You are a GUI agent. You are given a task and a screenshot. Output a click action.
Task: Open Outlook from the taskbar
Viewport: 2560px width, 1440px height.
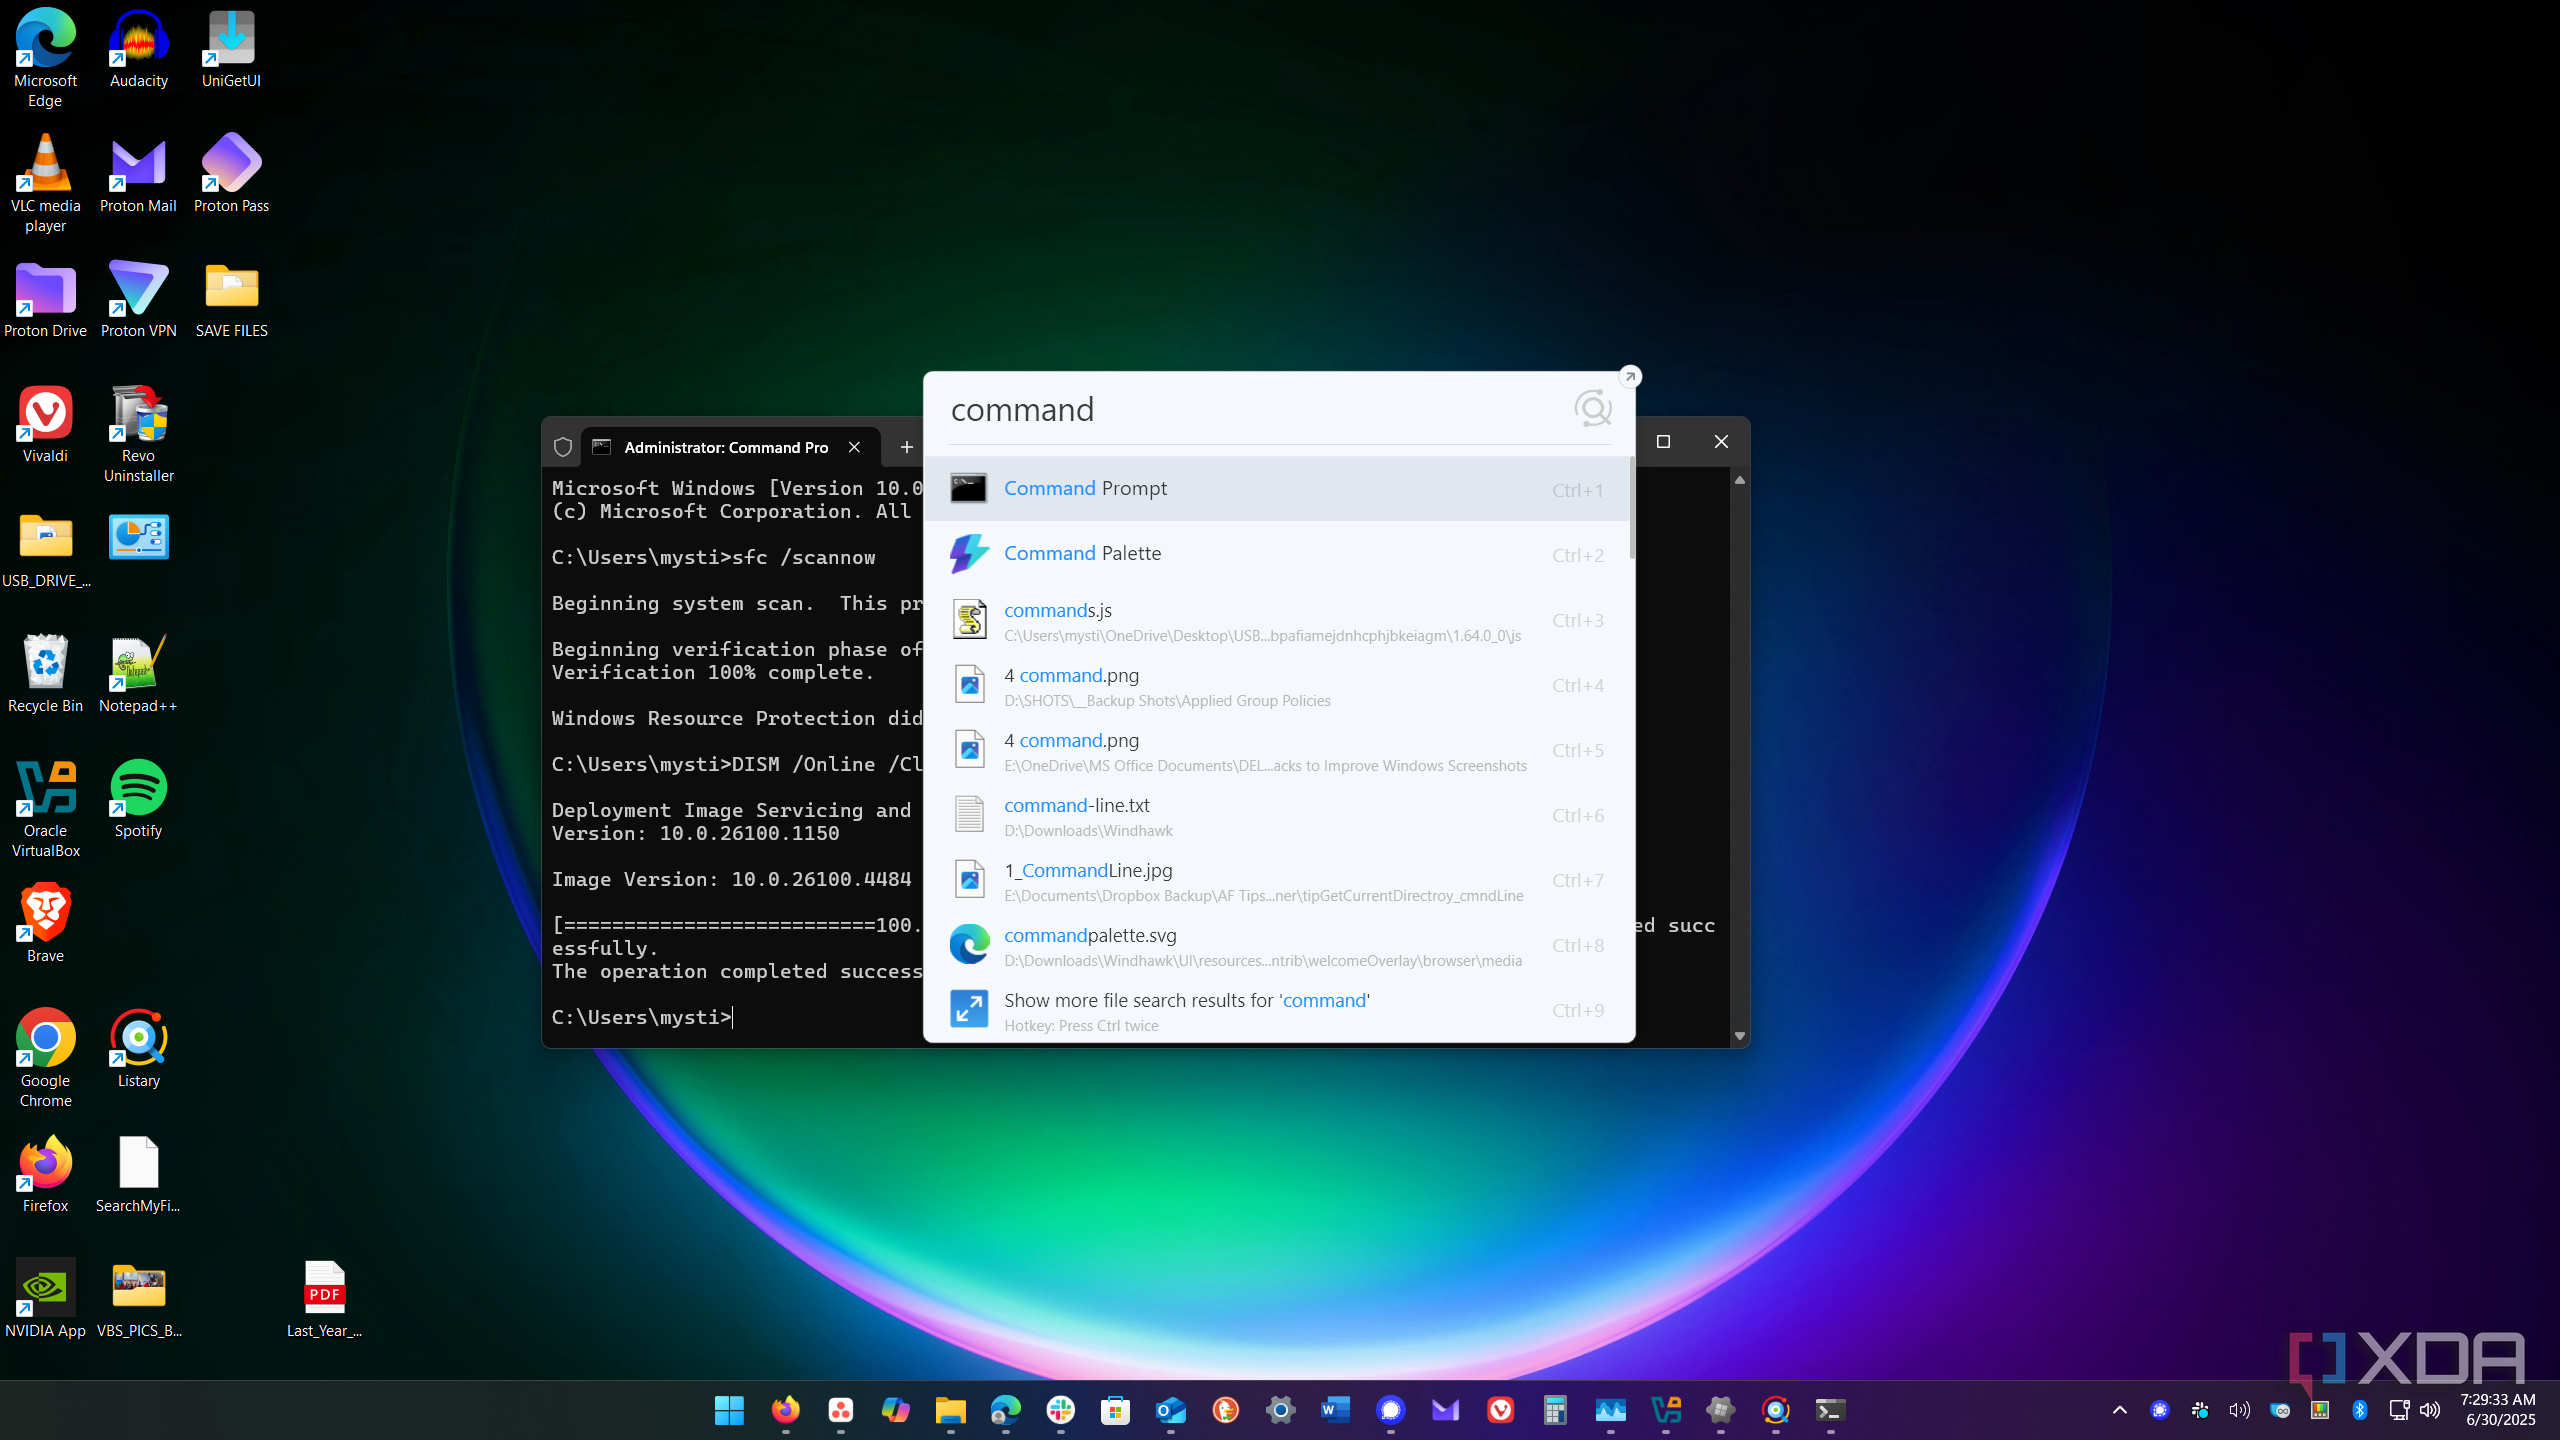[x=1170, y=1410]
